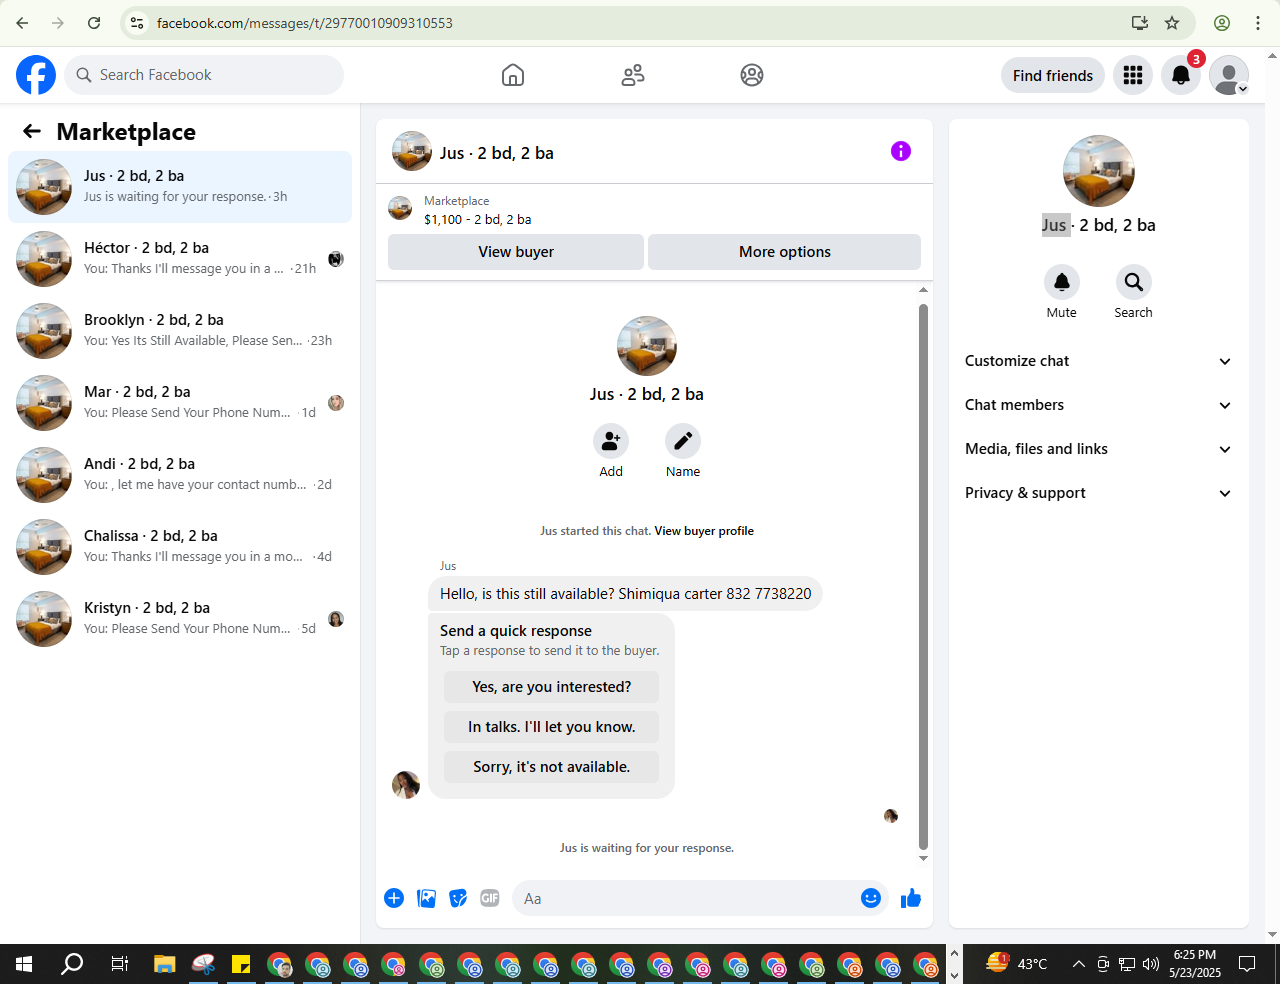Click the chat messages vertical scrollbar
1280x984 pixels.
click(x=923, y=575)
